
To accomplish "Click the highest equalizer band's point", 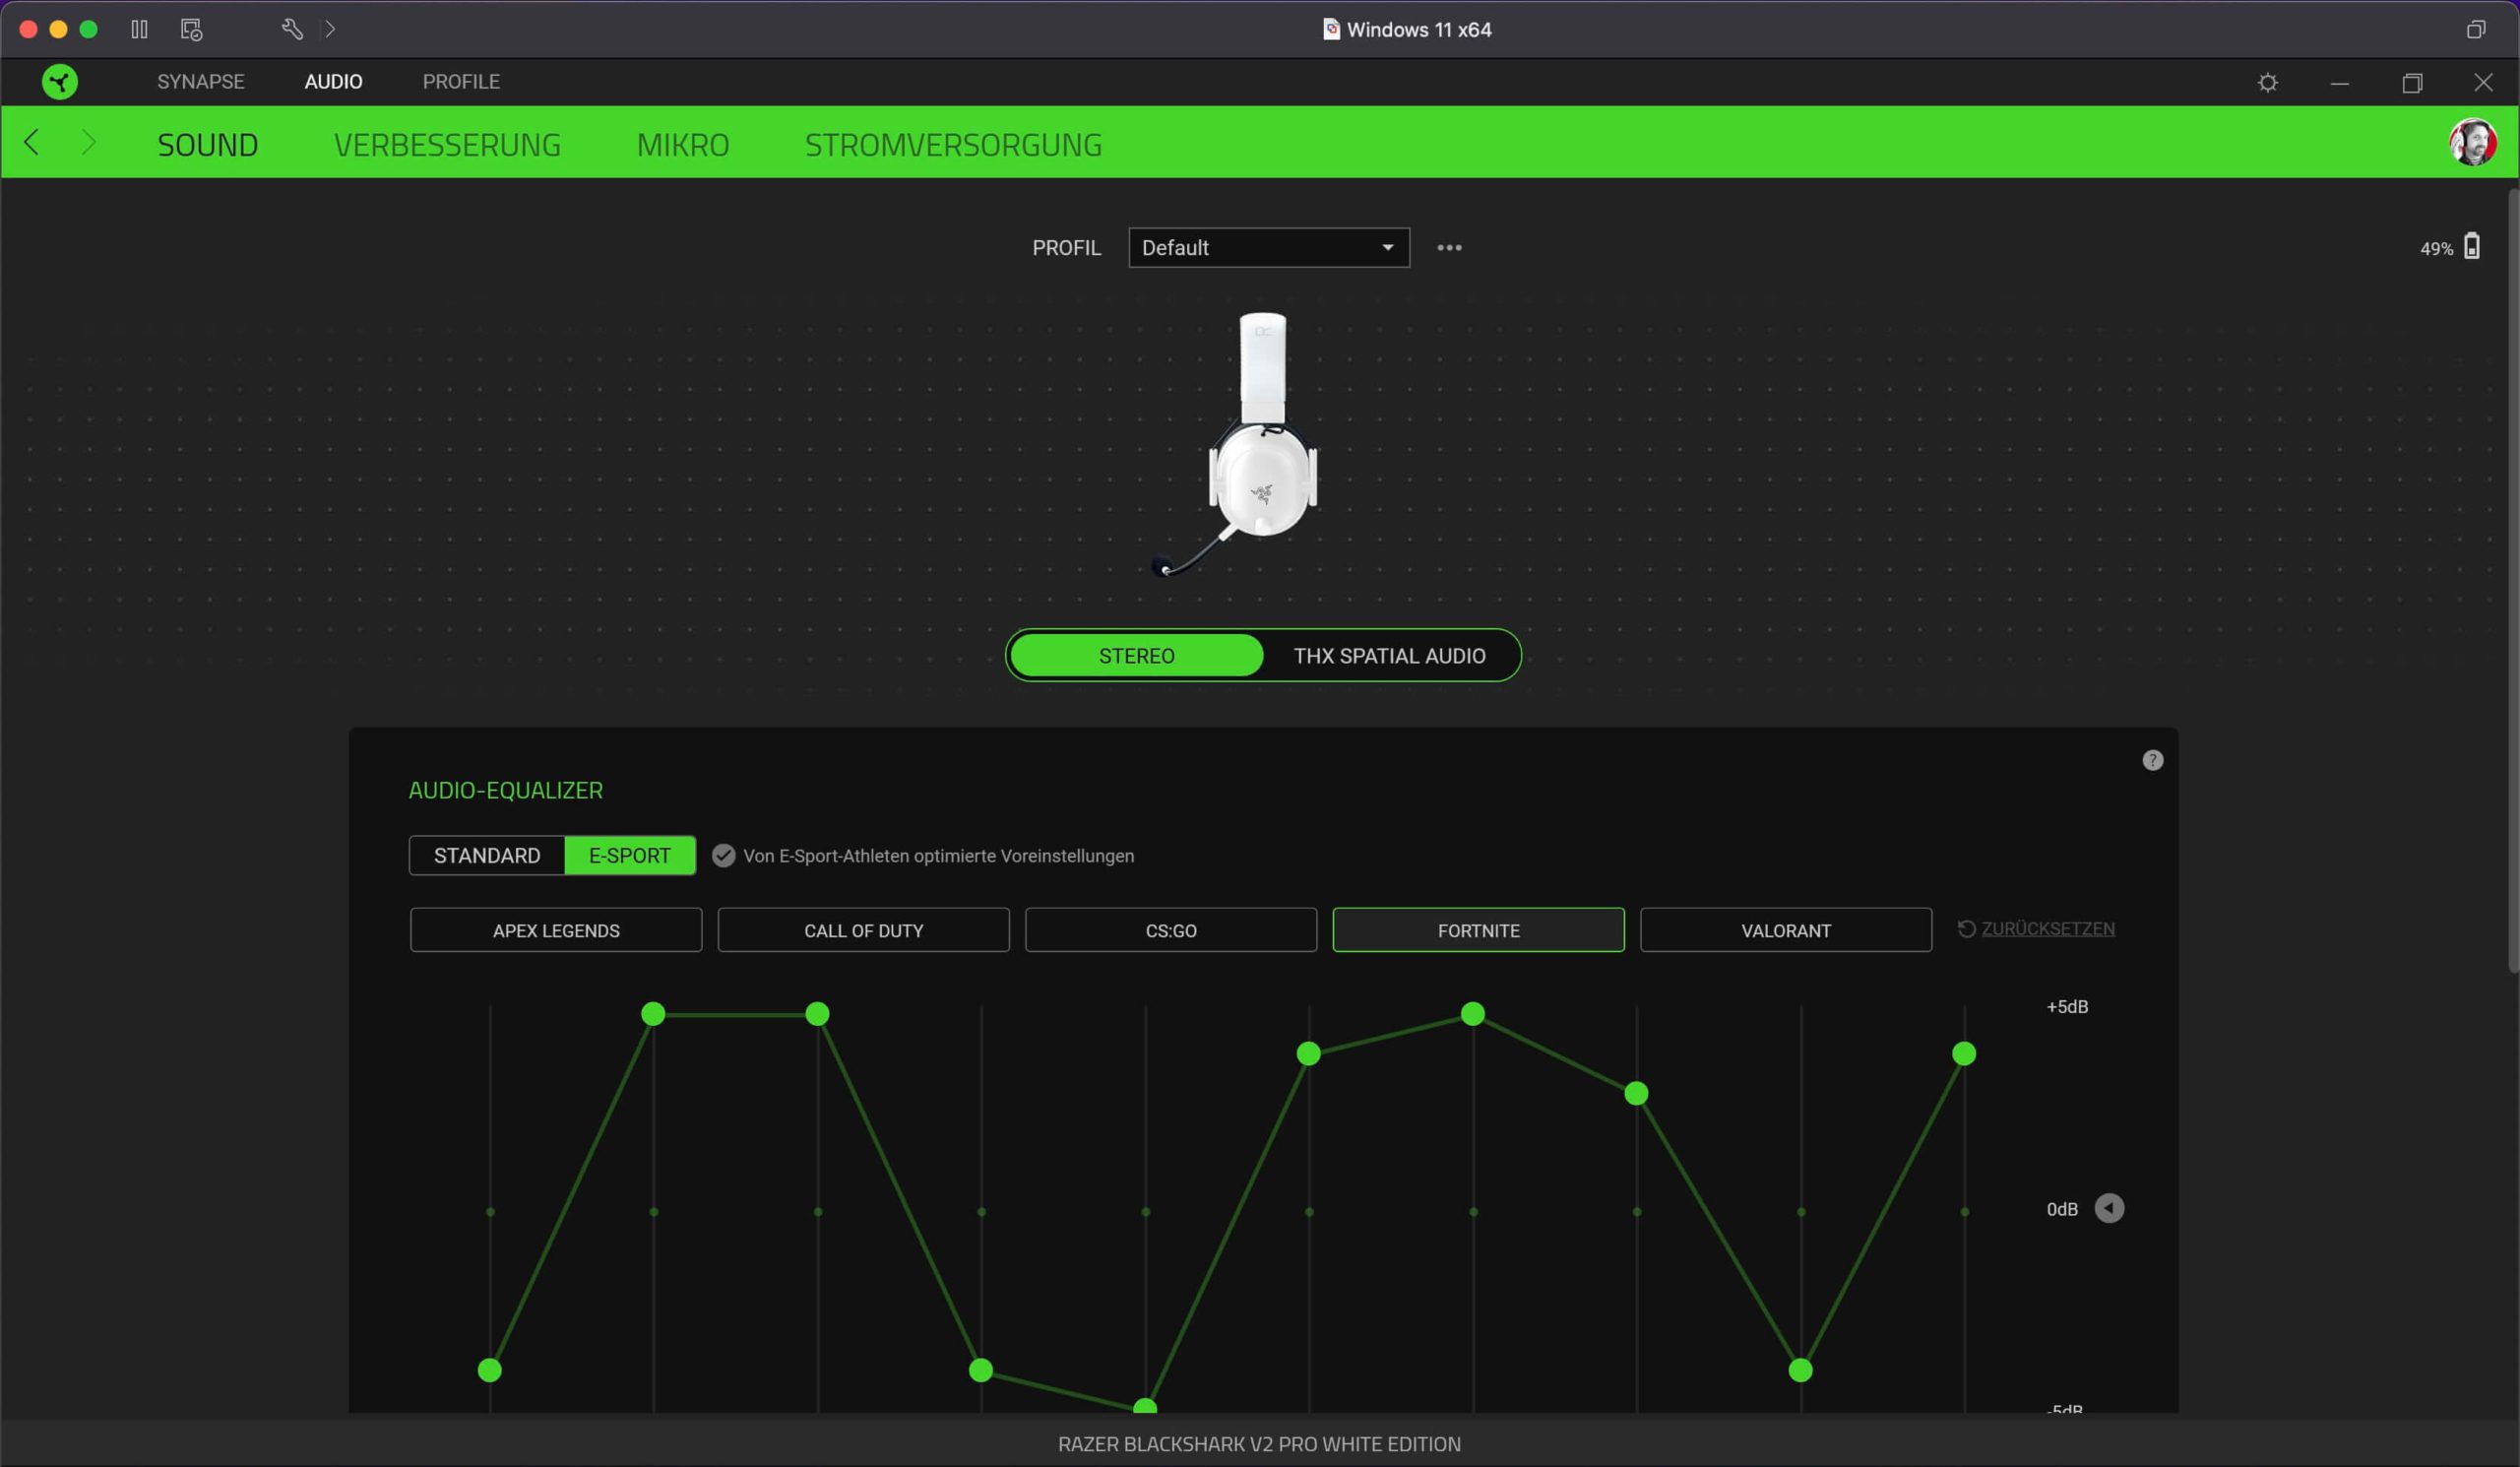I will click(x=1964, y=1054).
